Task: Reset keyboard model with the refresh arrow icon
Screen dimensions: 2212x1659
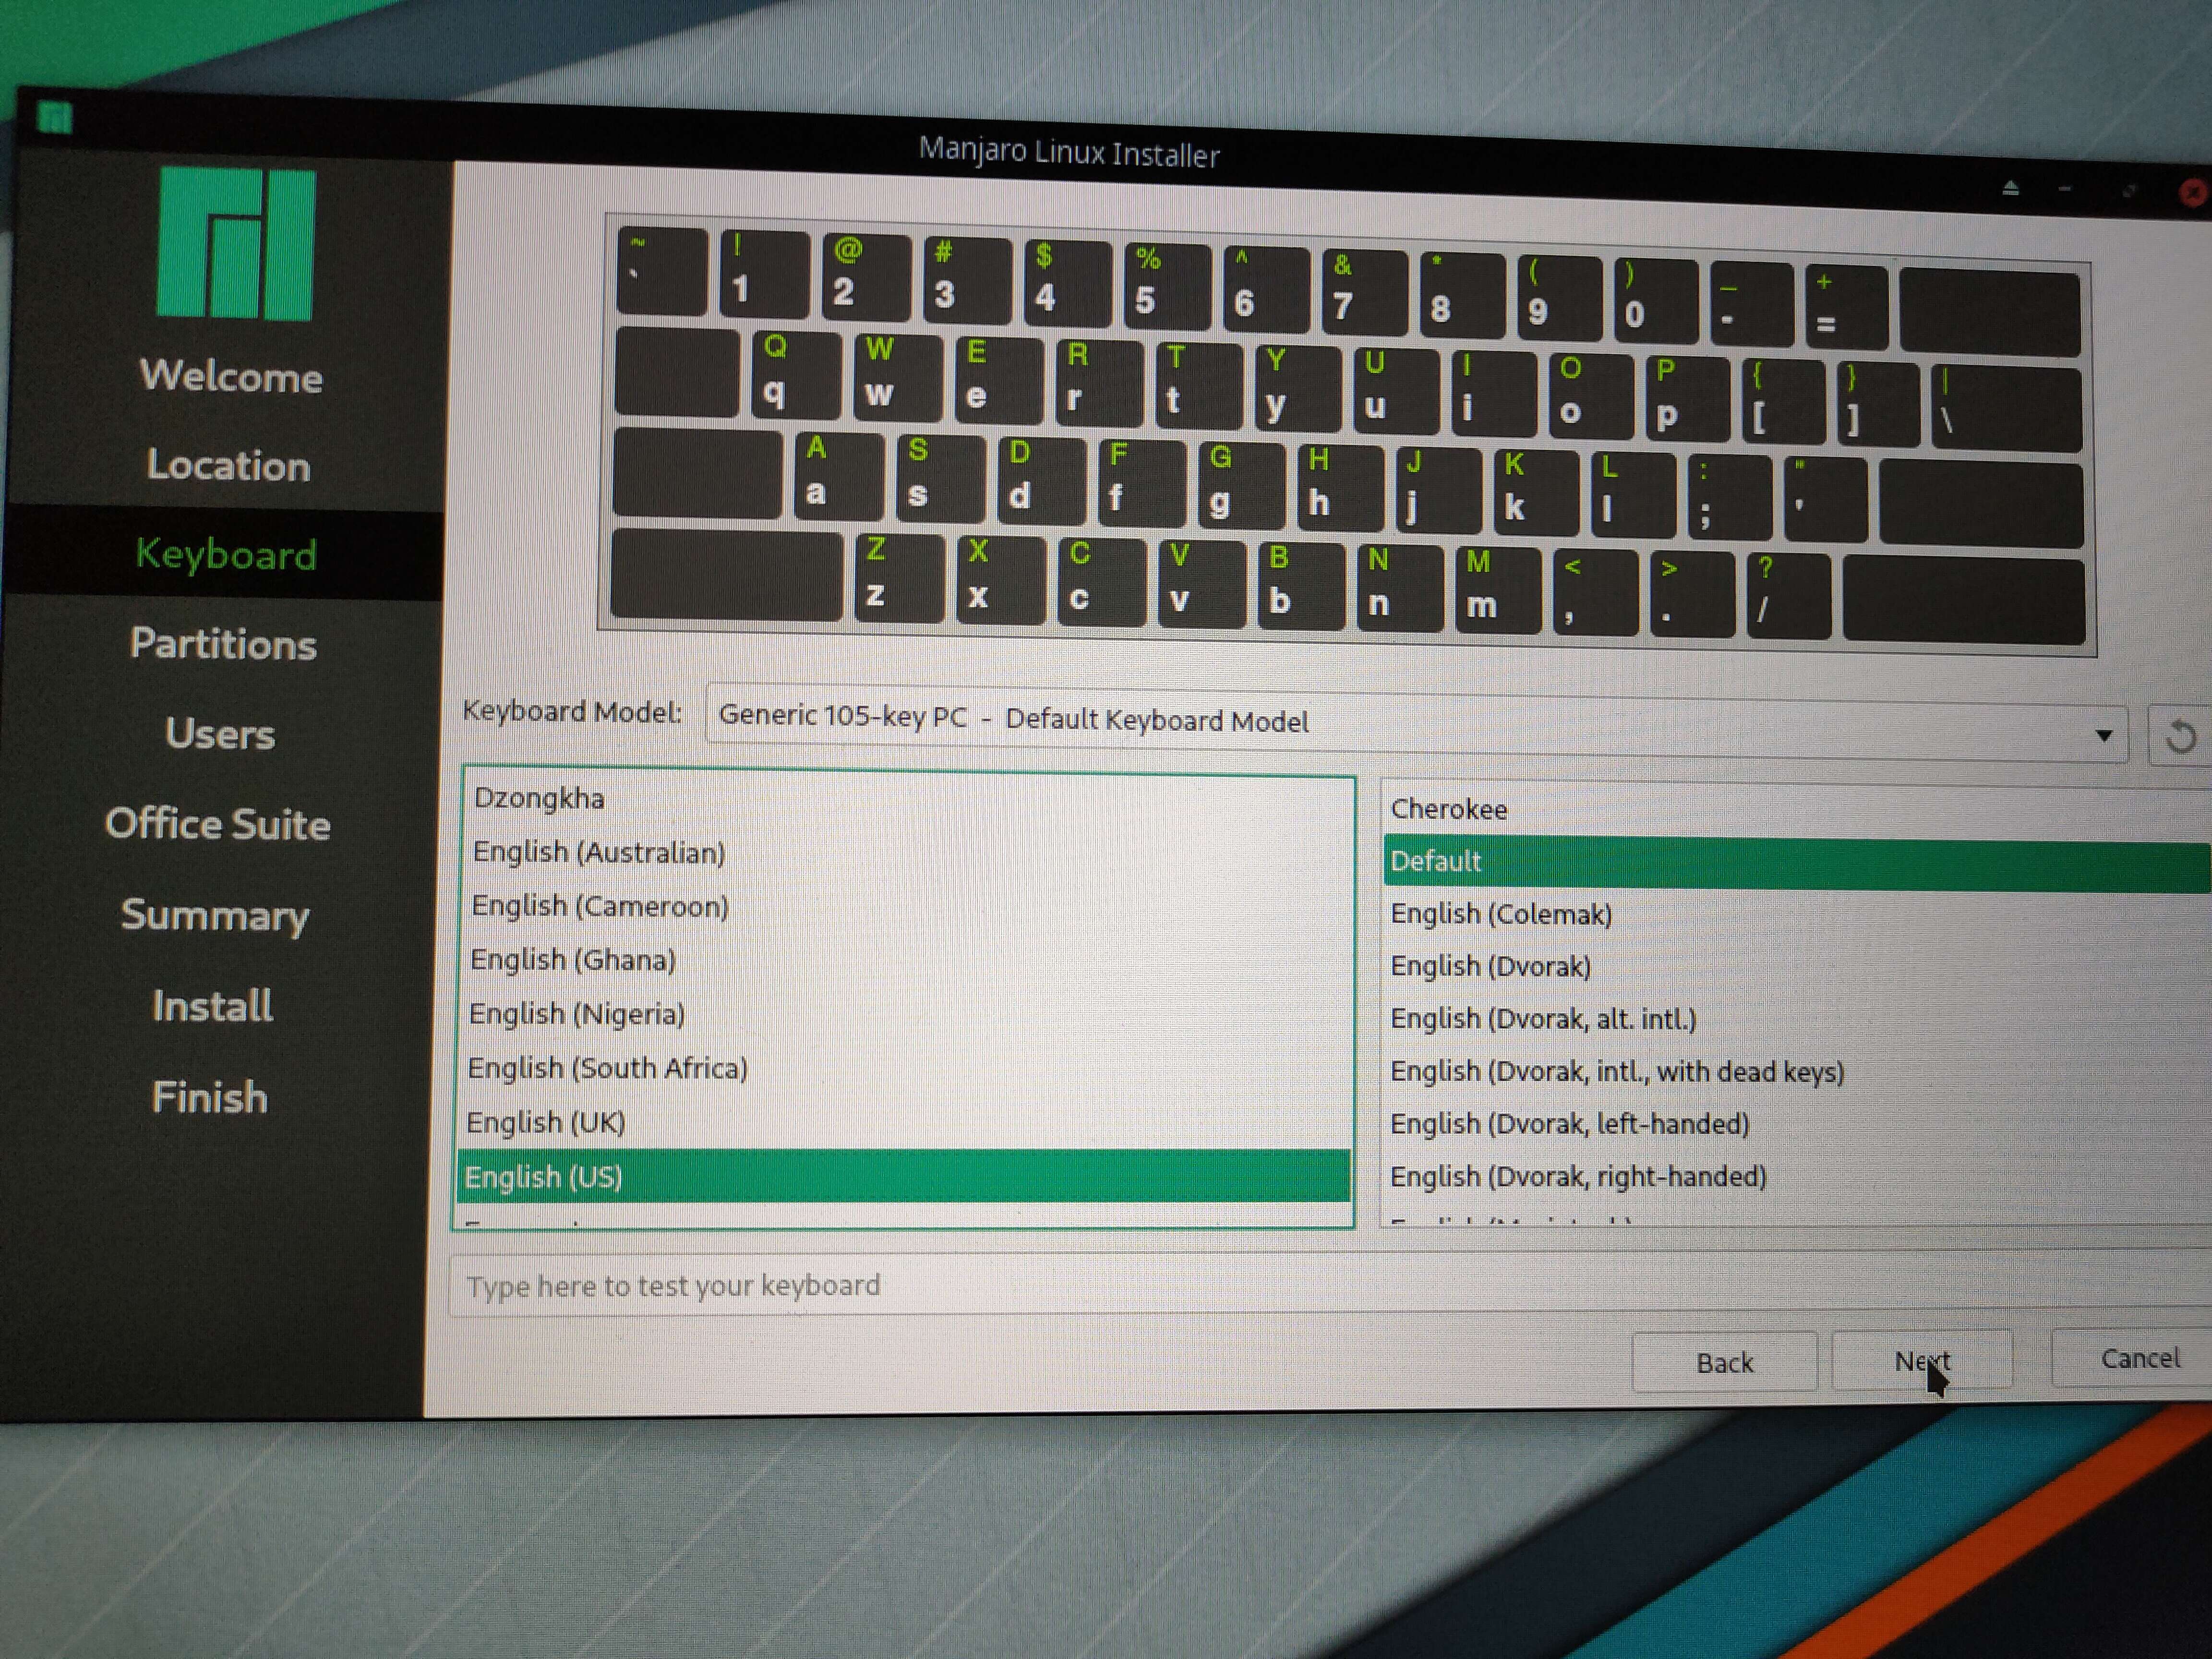Action: tap(2180, 738)
